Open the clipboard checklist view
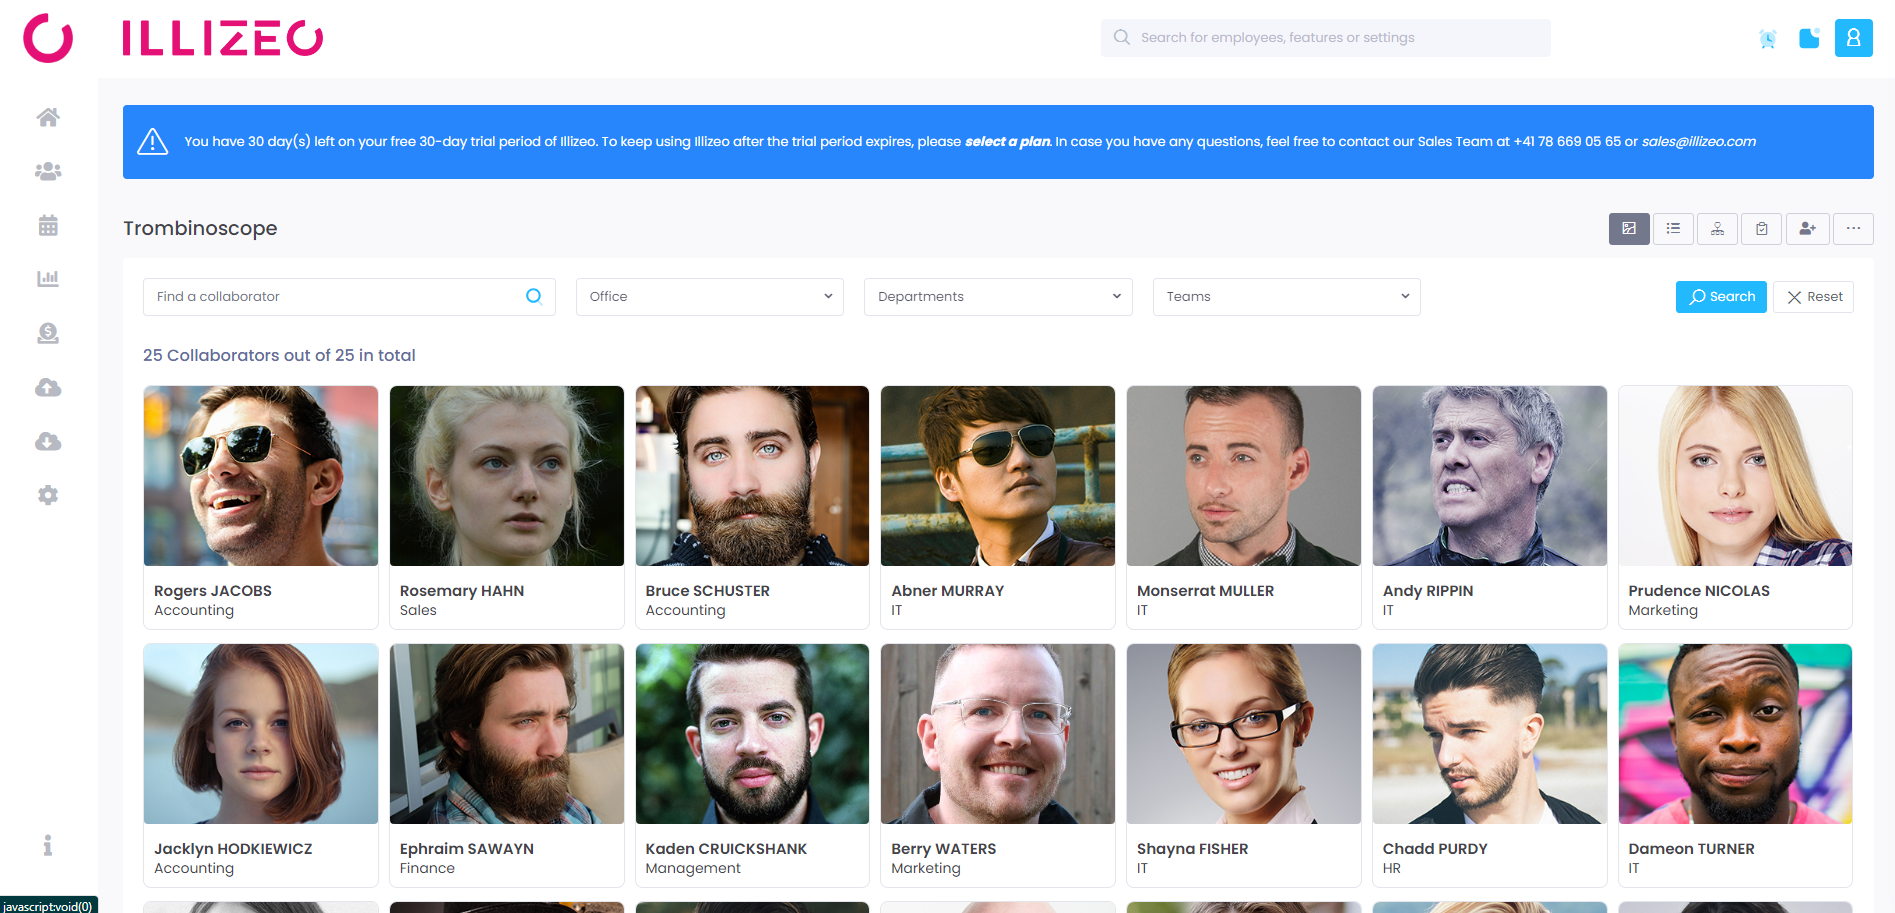The width and height of the screenshot is (1895, 913). (x=1761, y=229)
